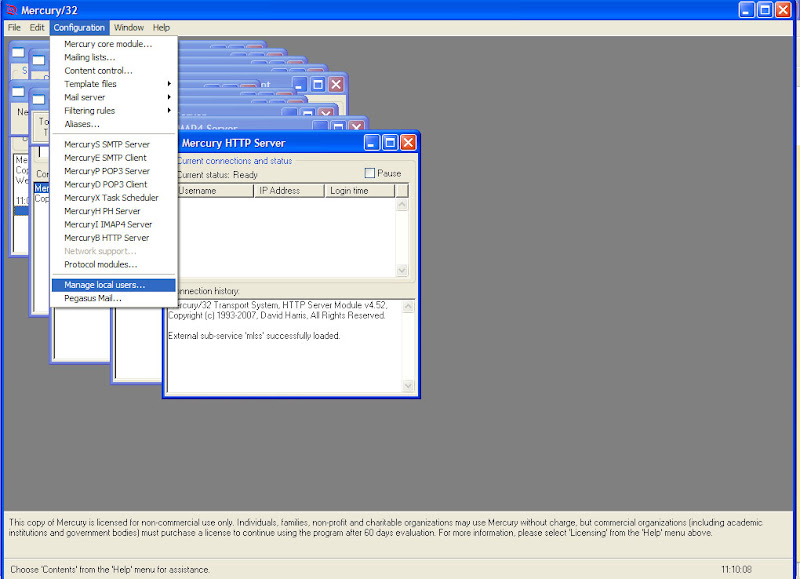Expand the Template files submenu
Viewport: 800px width, 579px height.
point(113,84)
